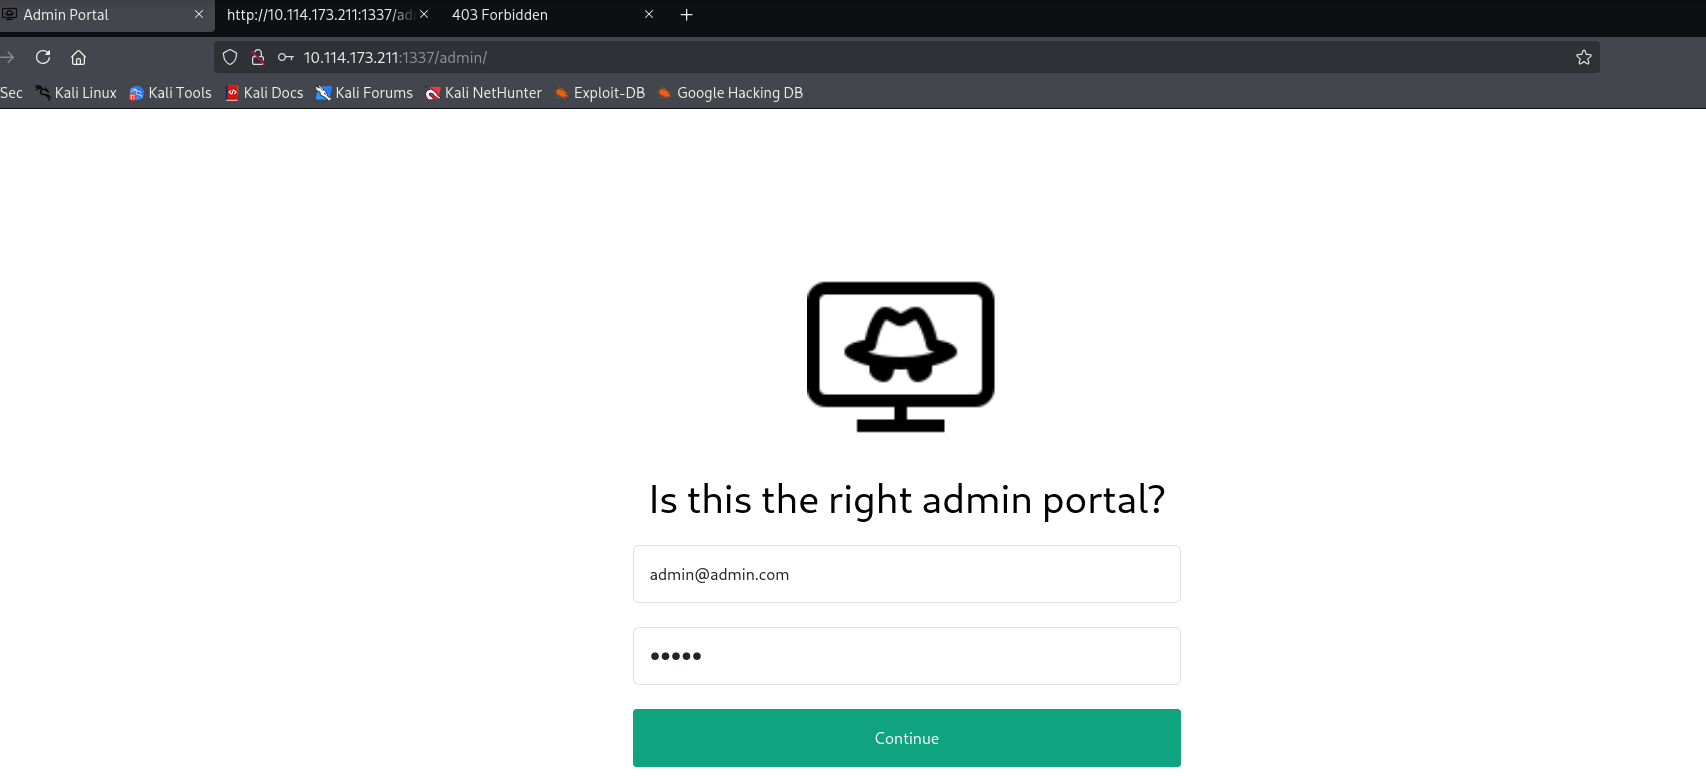Click into the password field
Viewport: 1706px width, 776px height.
coord(906,656)
